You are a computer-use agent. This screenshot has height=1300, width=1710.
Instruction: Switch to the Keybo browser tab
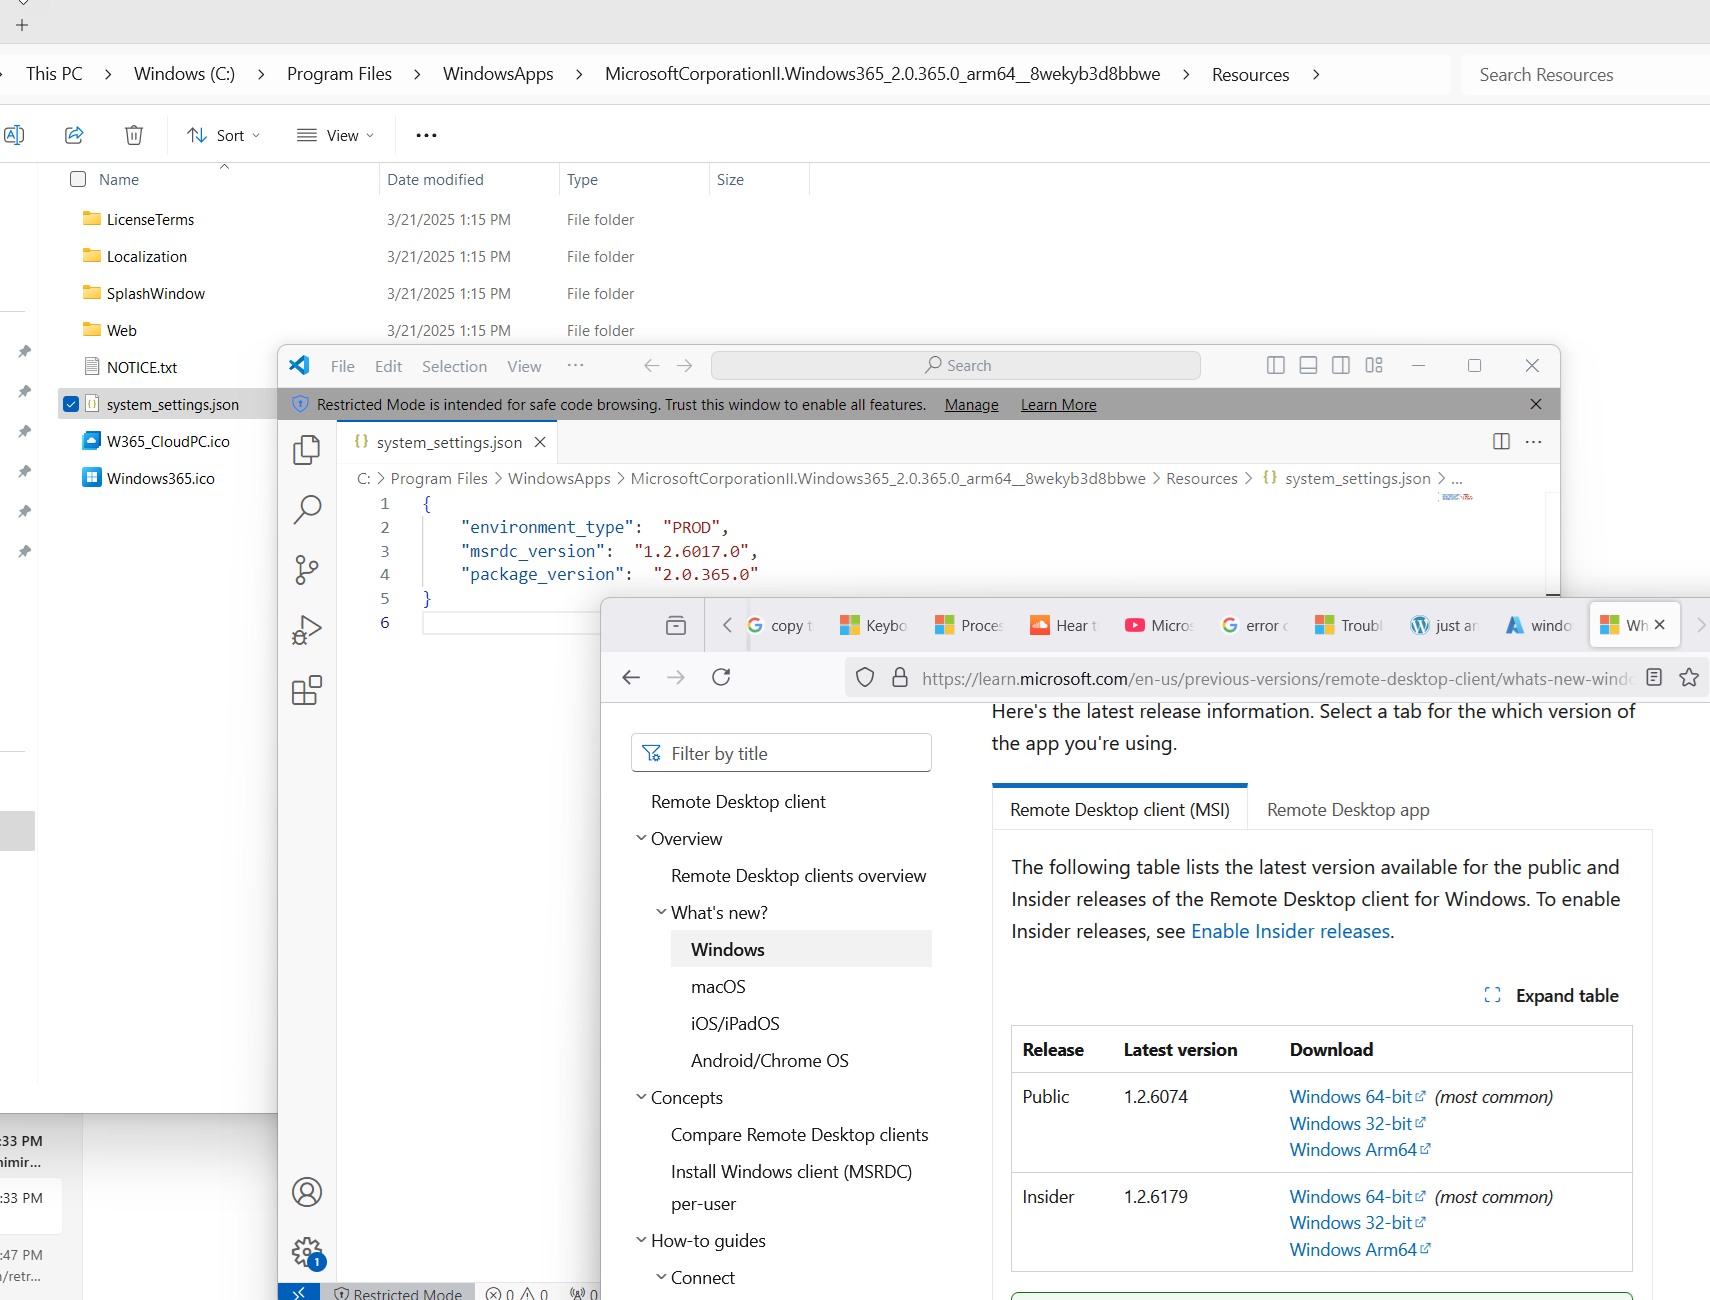(x=875, y=625)
